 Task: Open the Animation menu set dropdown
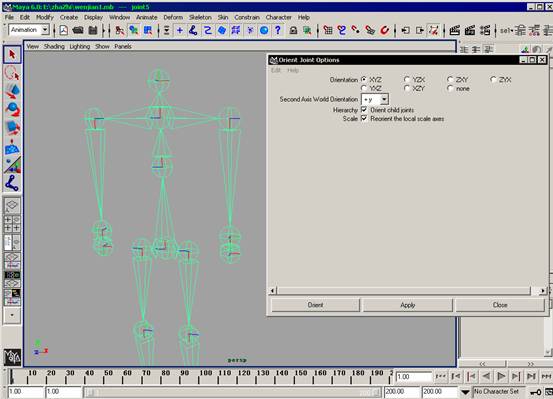point(29,30)
